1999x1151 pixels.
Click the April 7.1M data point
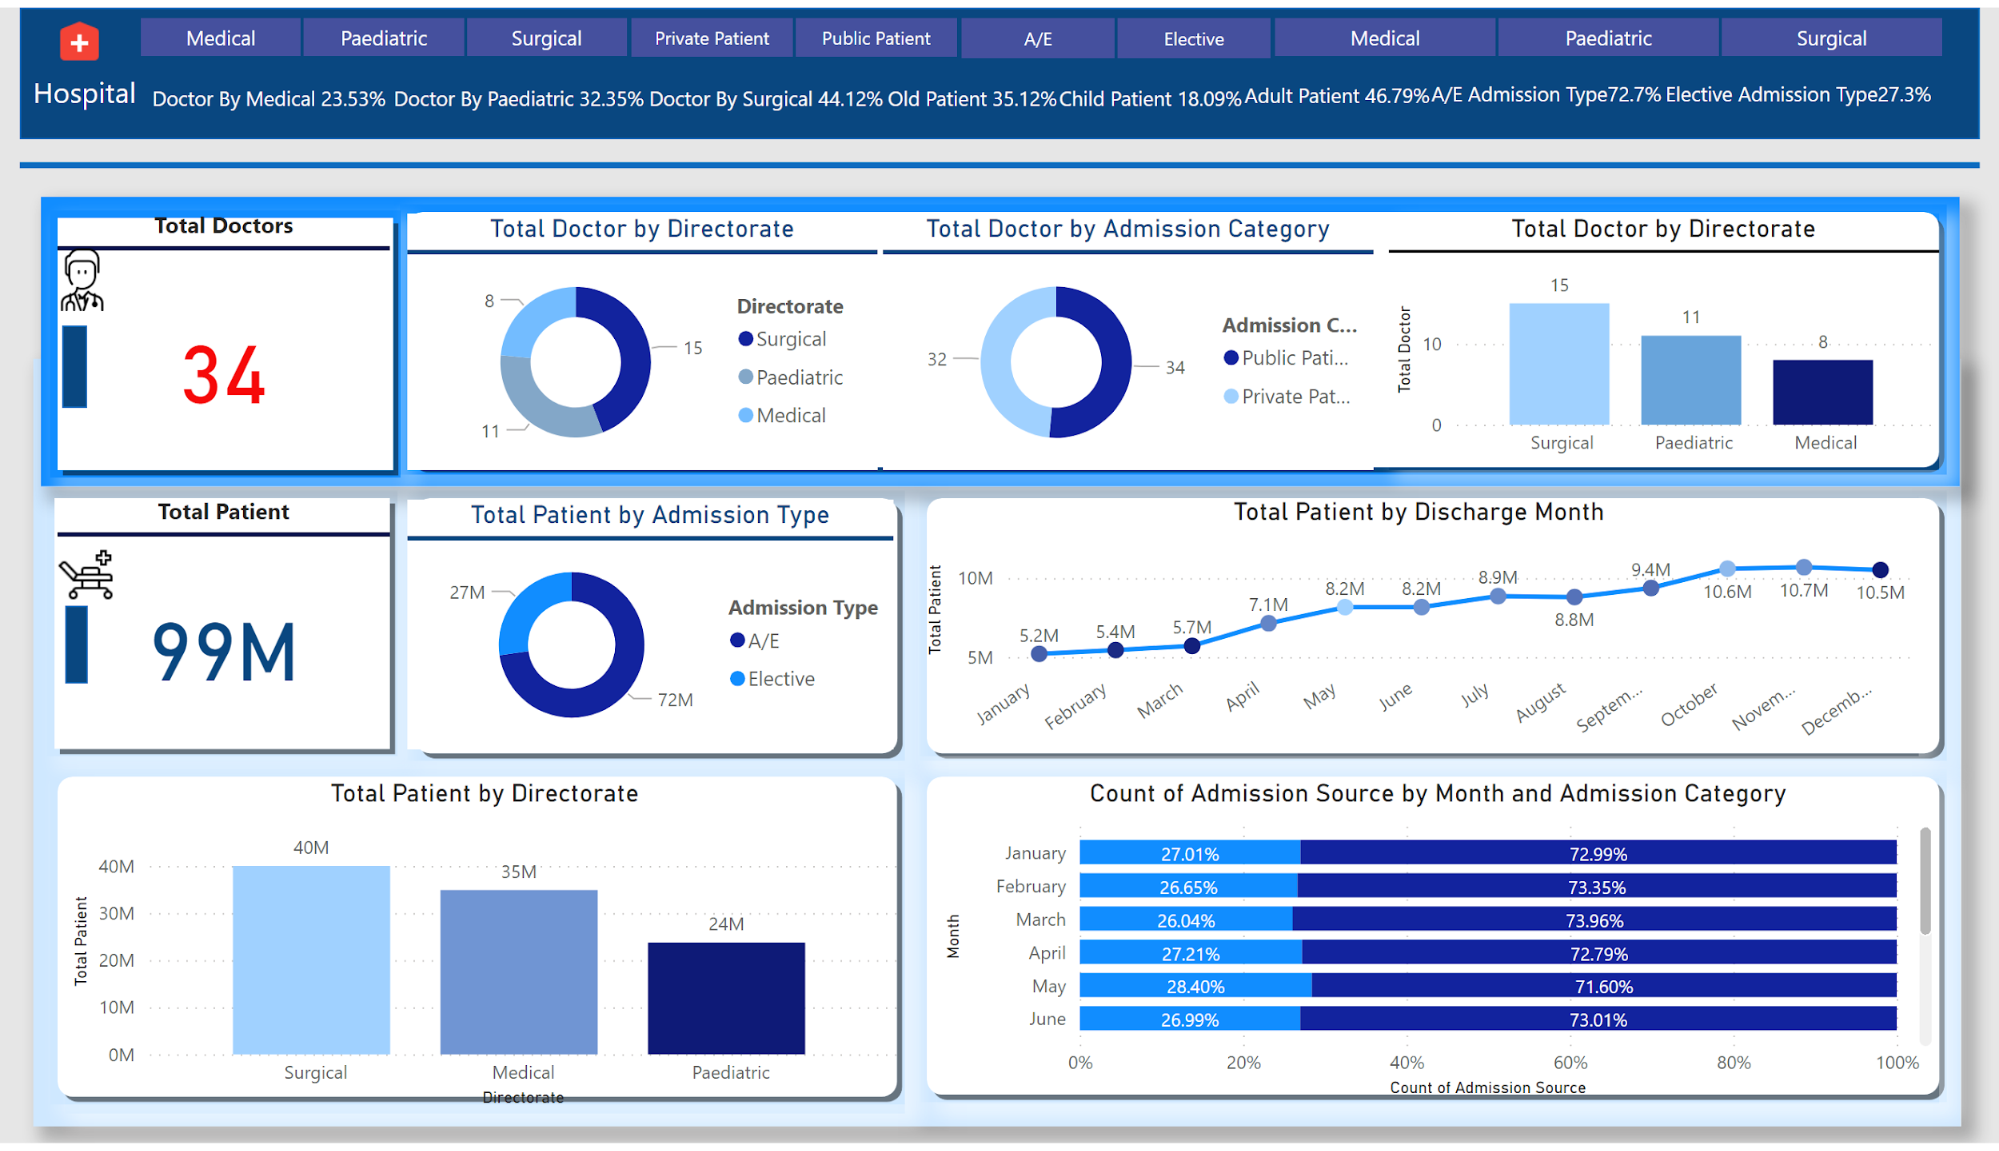click(x=1268, y=624)
